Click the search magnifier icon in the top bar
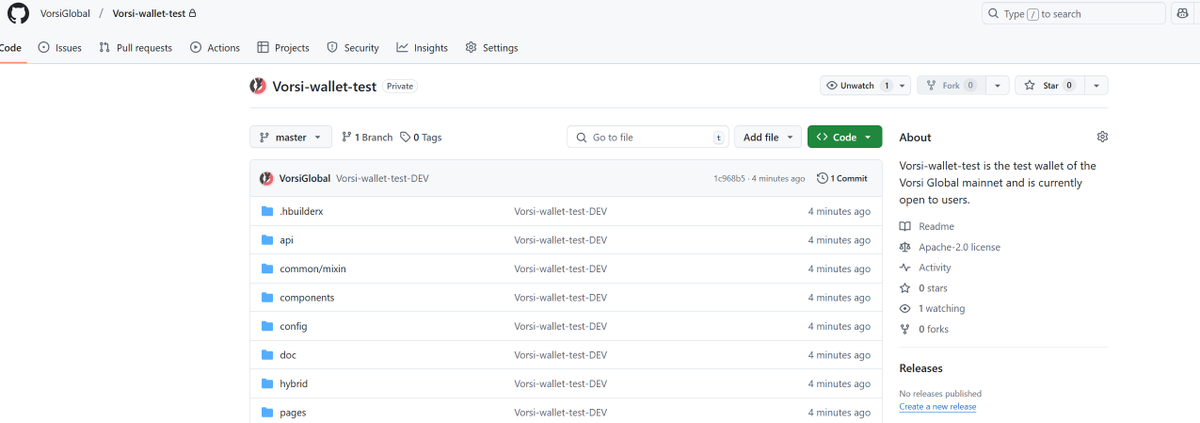The image size is (1200, 423). (x=993, y=14)
